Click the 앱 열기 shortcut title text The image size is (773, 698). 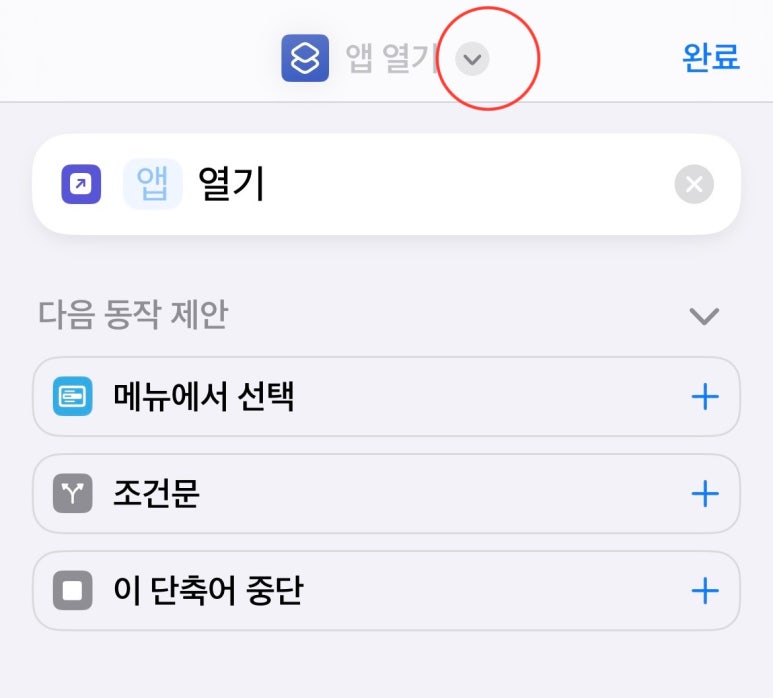(x=391, y=58)
